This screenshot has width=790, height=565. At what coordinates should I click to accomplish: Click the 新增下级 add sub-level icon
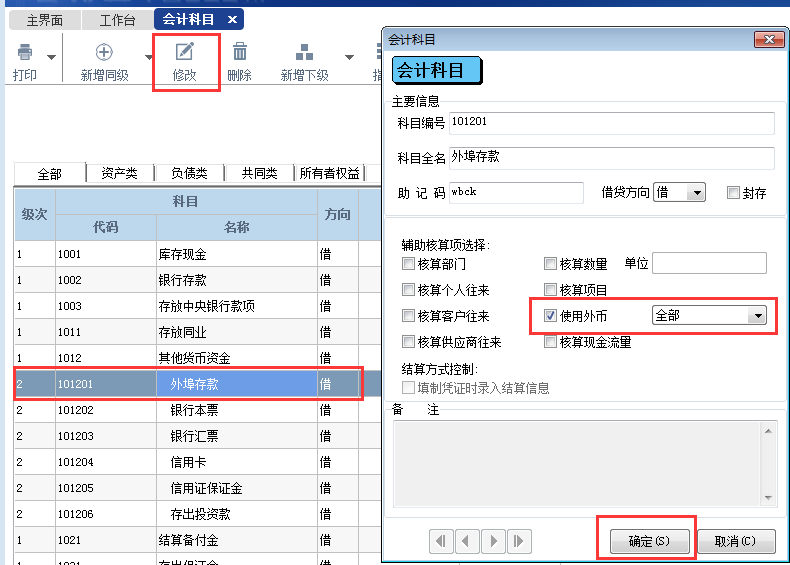click(x=304, y=53)
